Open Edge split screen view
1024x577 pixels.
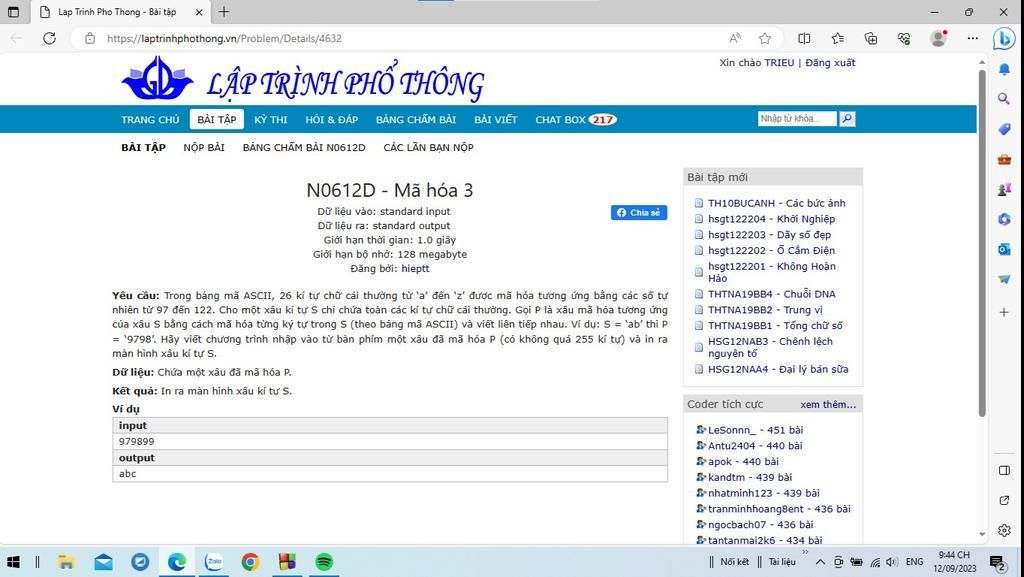click(804, 38)
